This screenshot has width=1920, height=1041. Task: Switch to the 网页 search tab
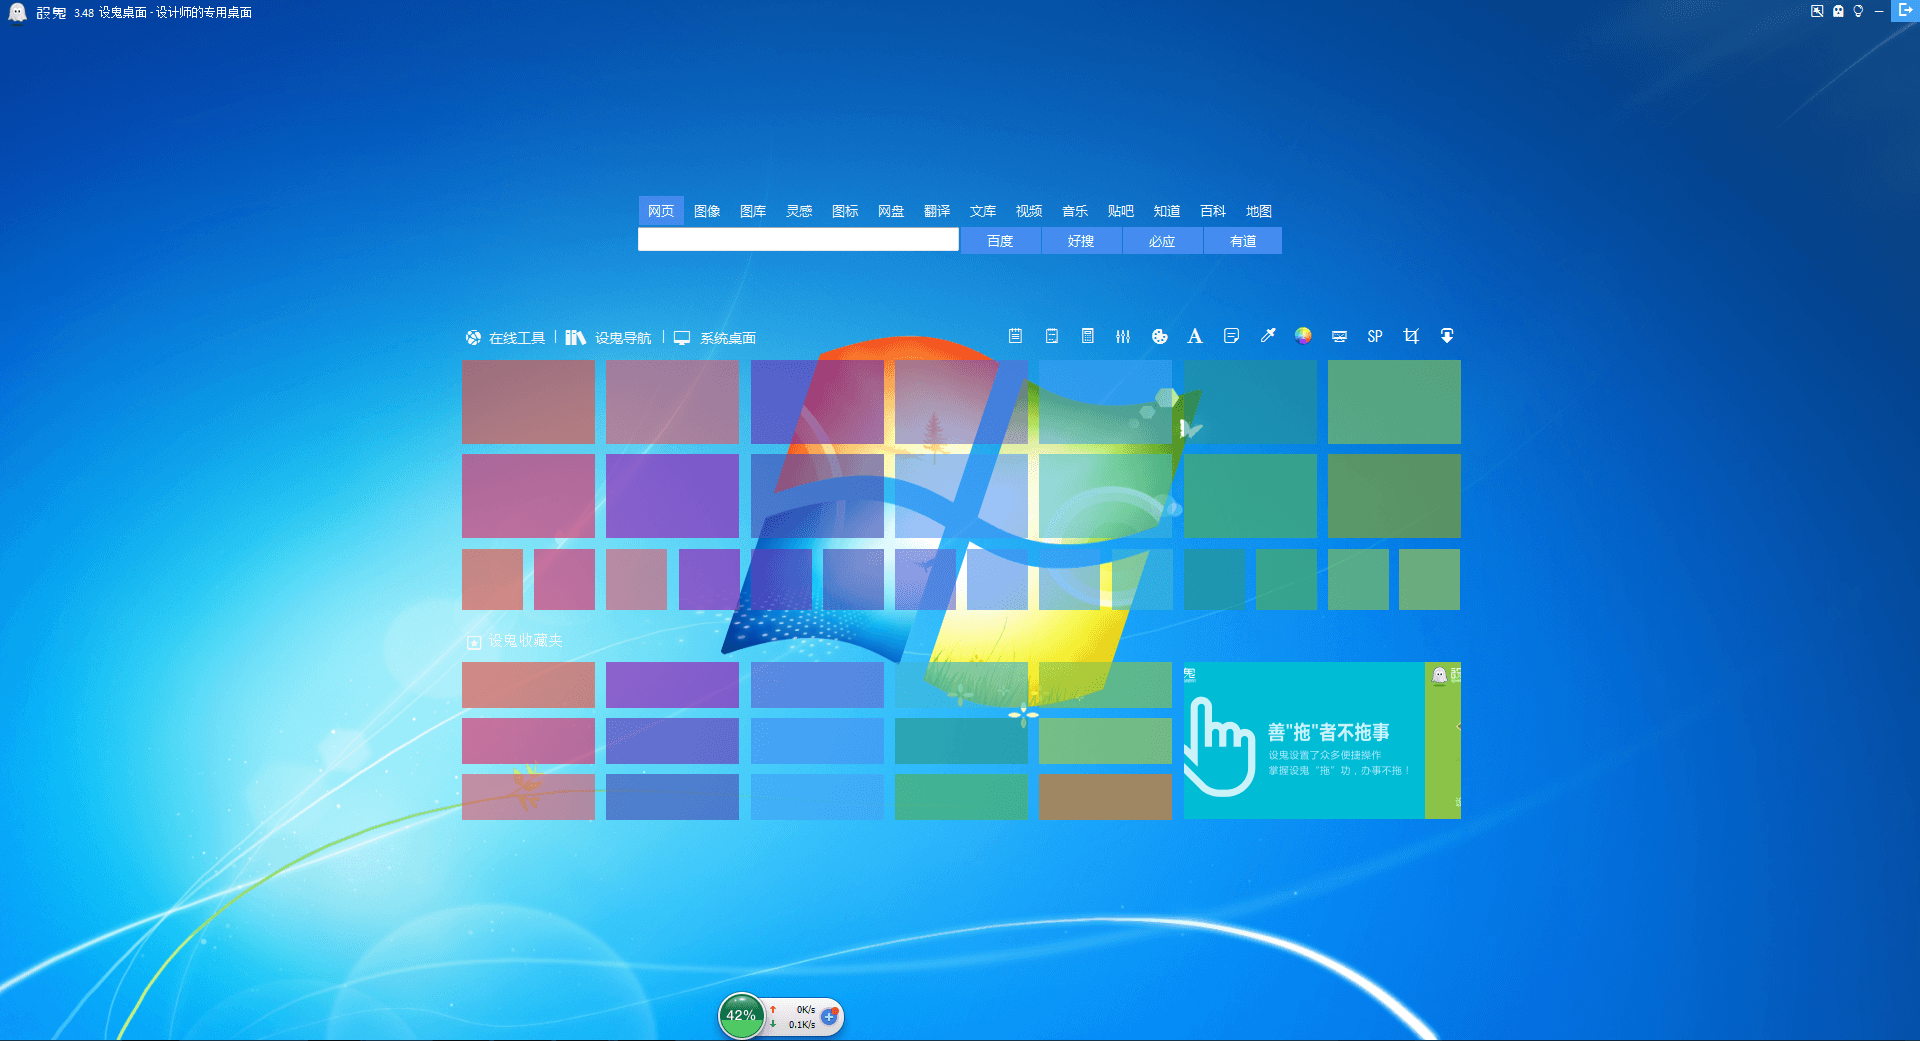(x=661, y=211)
